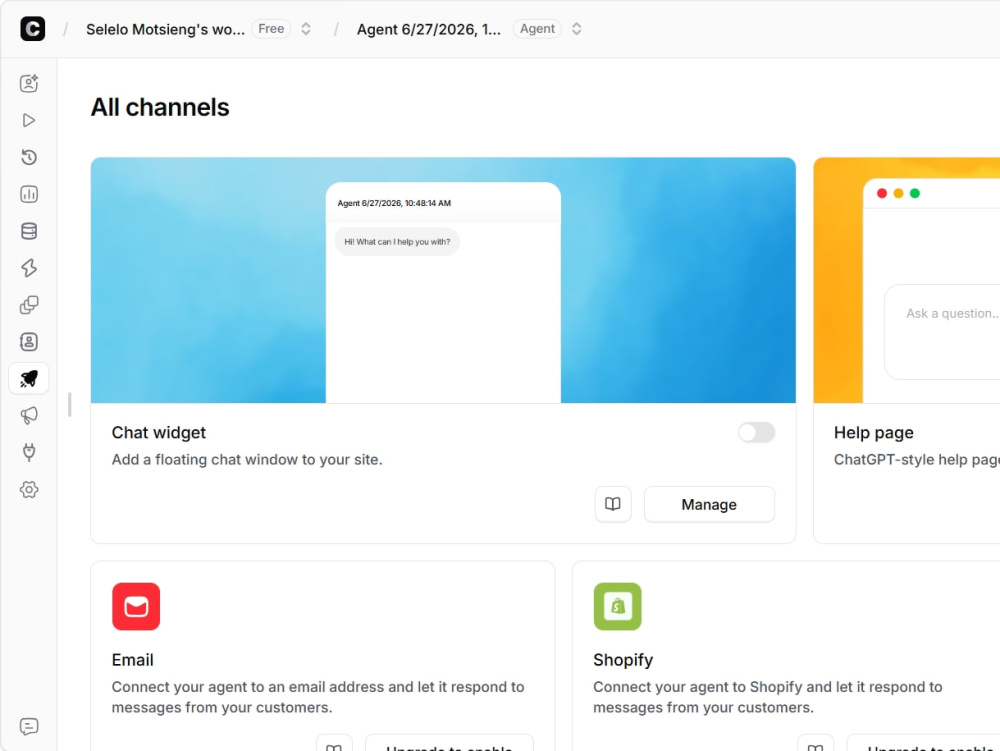Enable the Chat widget toggle
Screen dimensions: 1000x751
click(756, 432)
